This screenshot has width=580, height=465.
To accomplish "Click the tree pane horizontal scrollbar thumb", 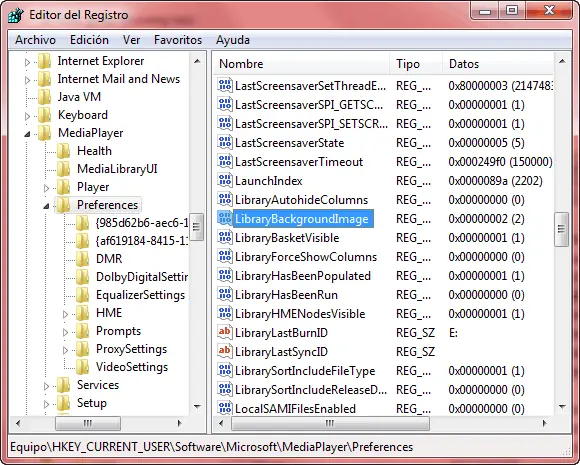I will tap(88, 423).
